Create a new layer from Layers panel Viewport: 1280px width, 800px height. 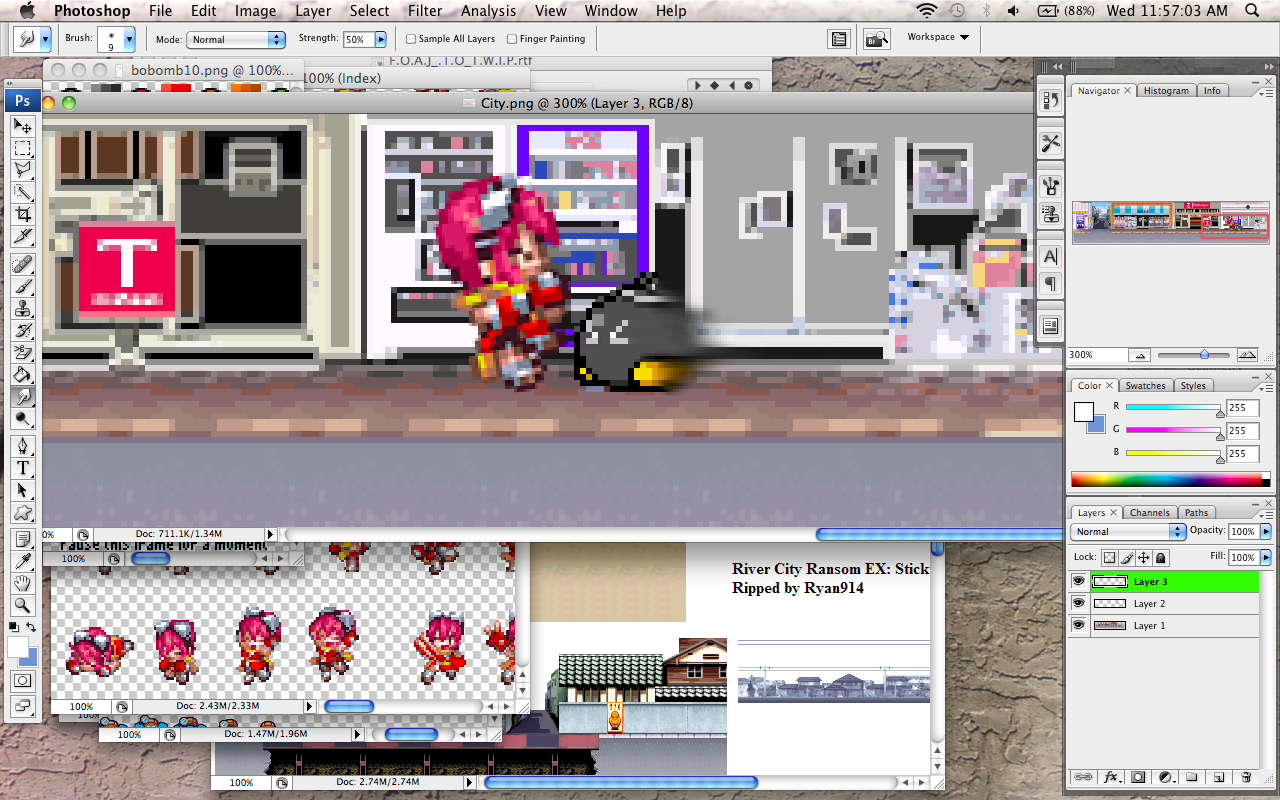1218,777
